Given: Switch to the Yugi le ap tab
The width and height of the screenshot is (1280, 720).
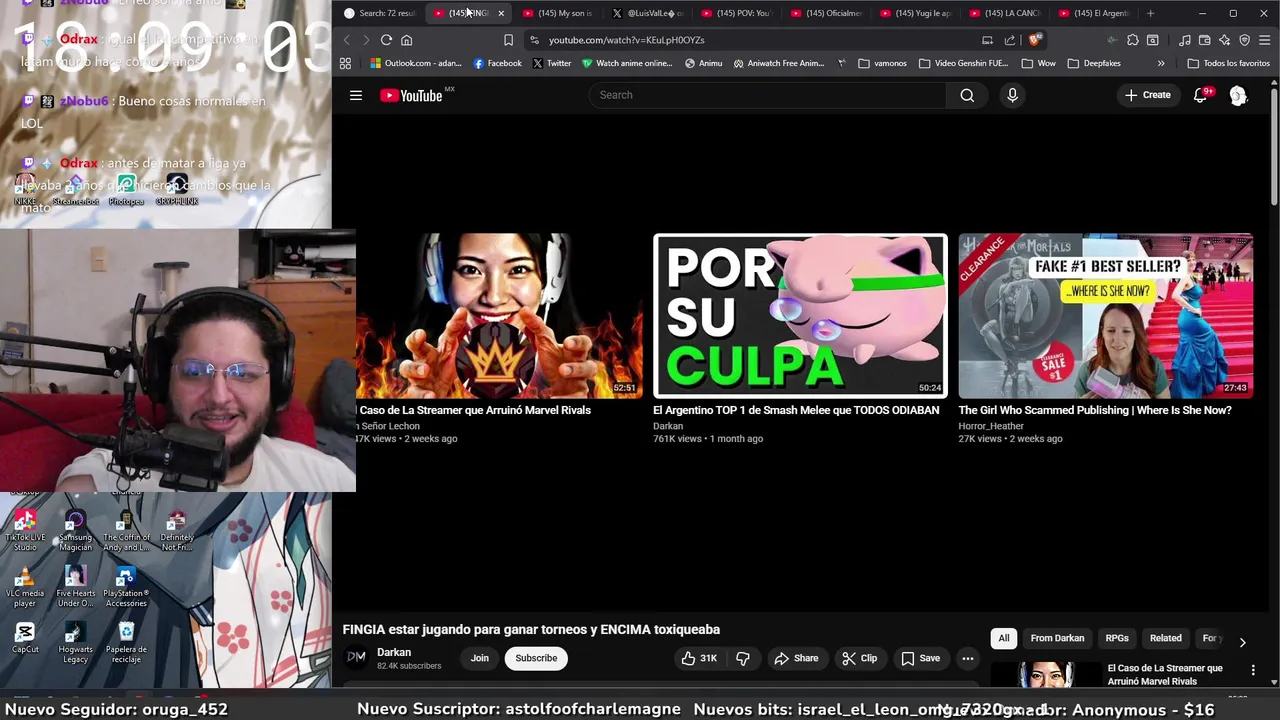Looking at the screenshot, I should (916, 13).
